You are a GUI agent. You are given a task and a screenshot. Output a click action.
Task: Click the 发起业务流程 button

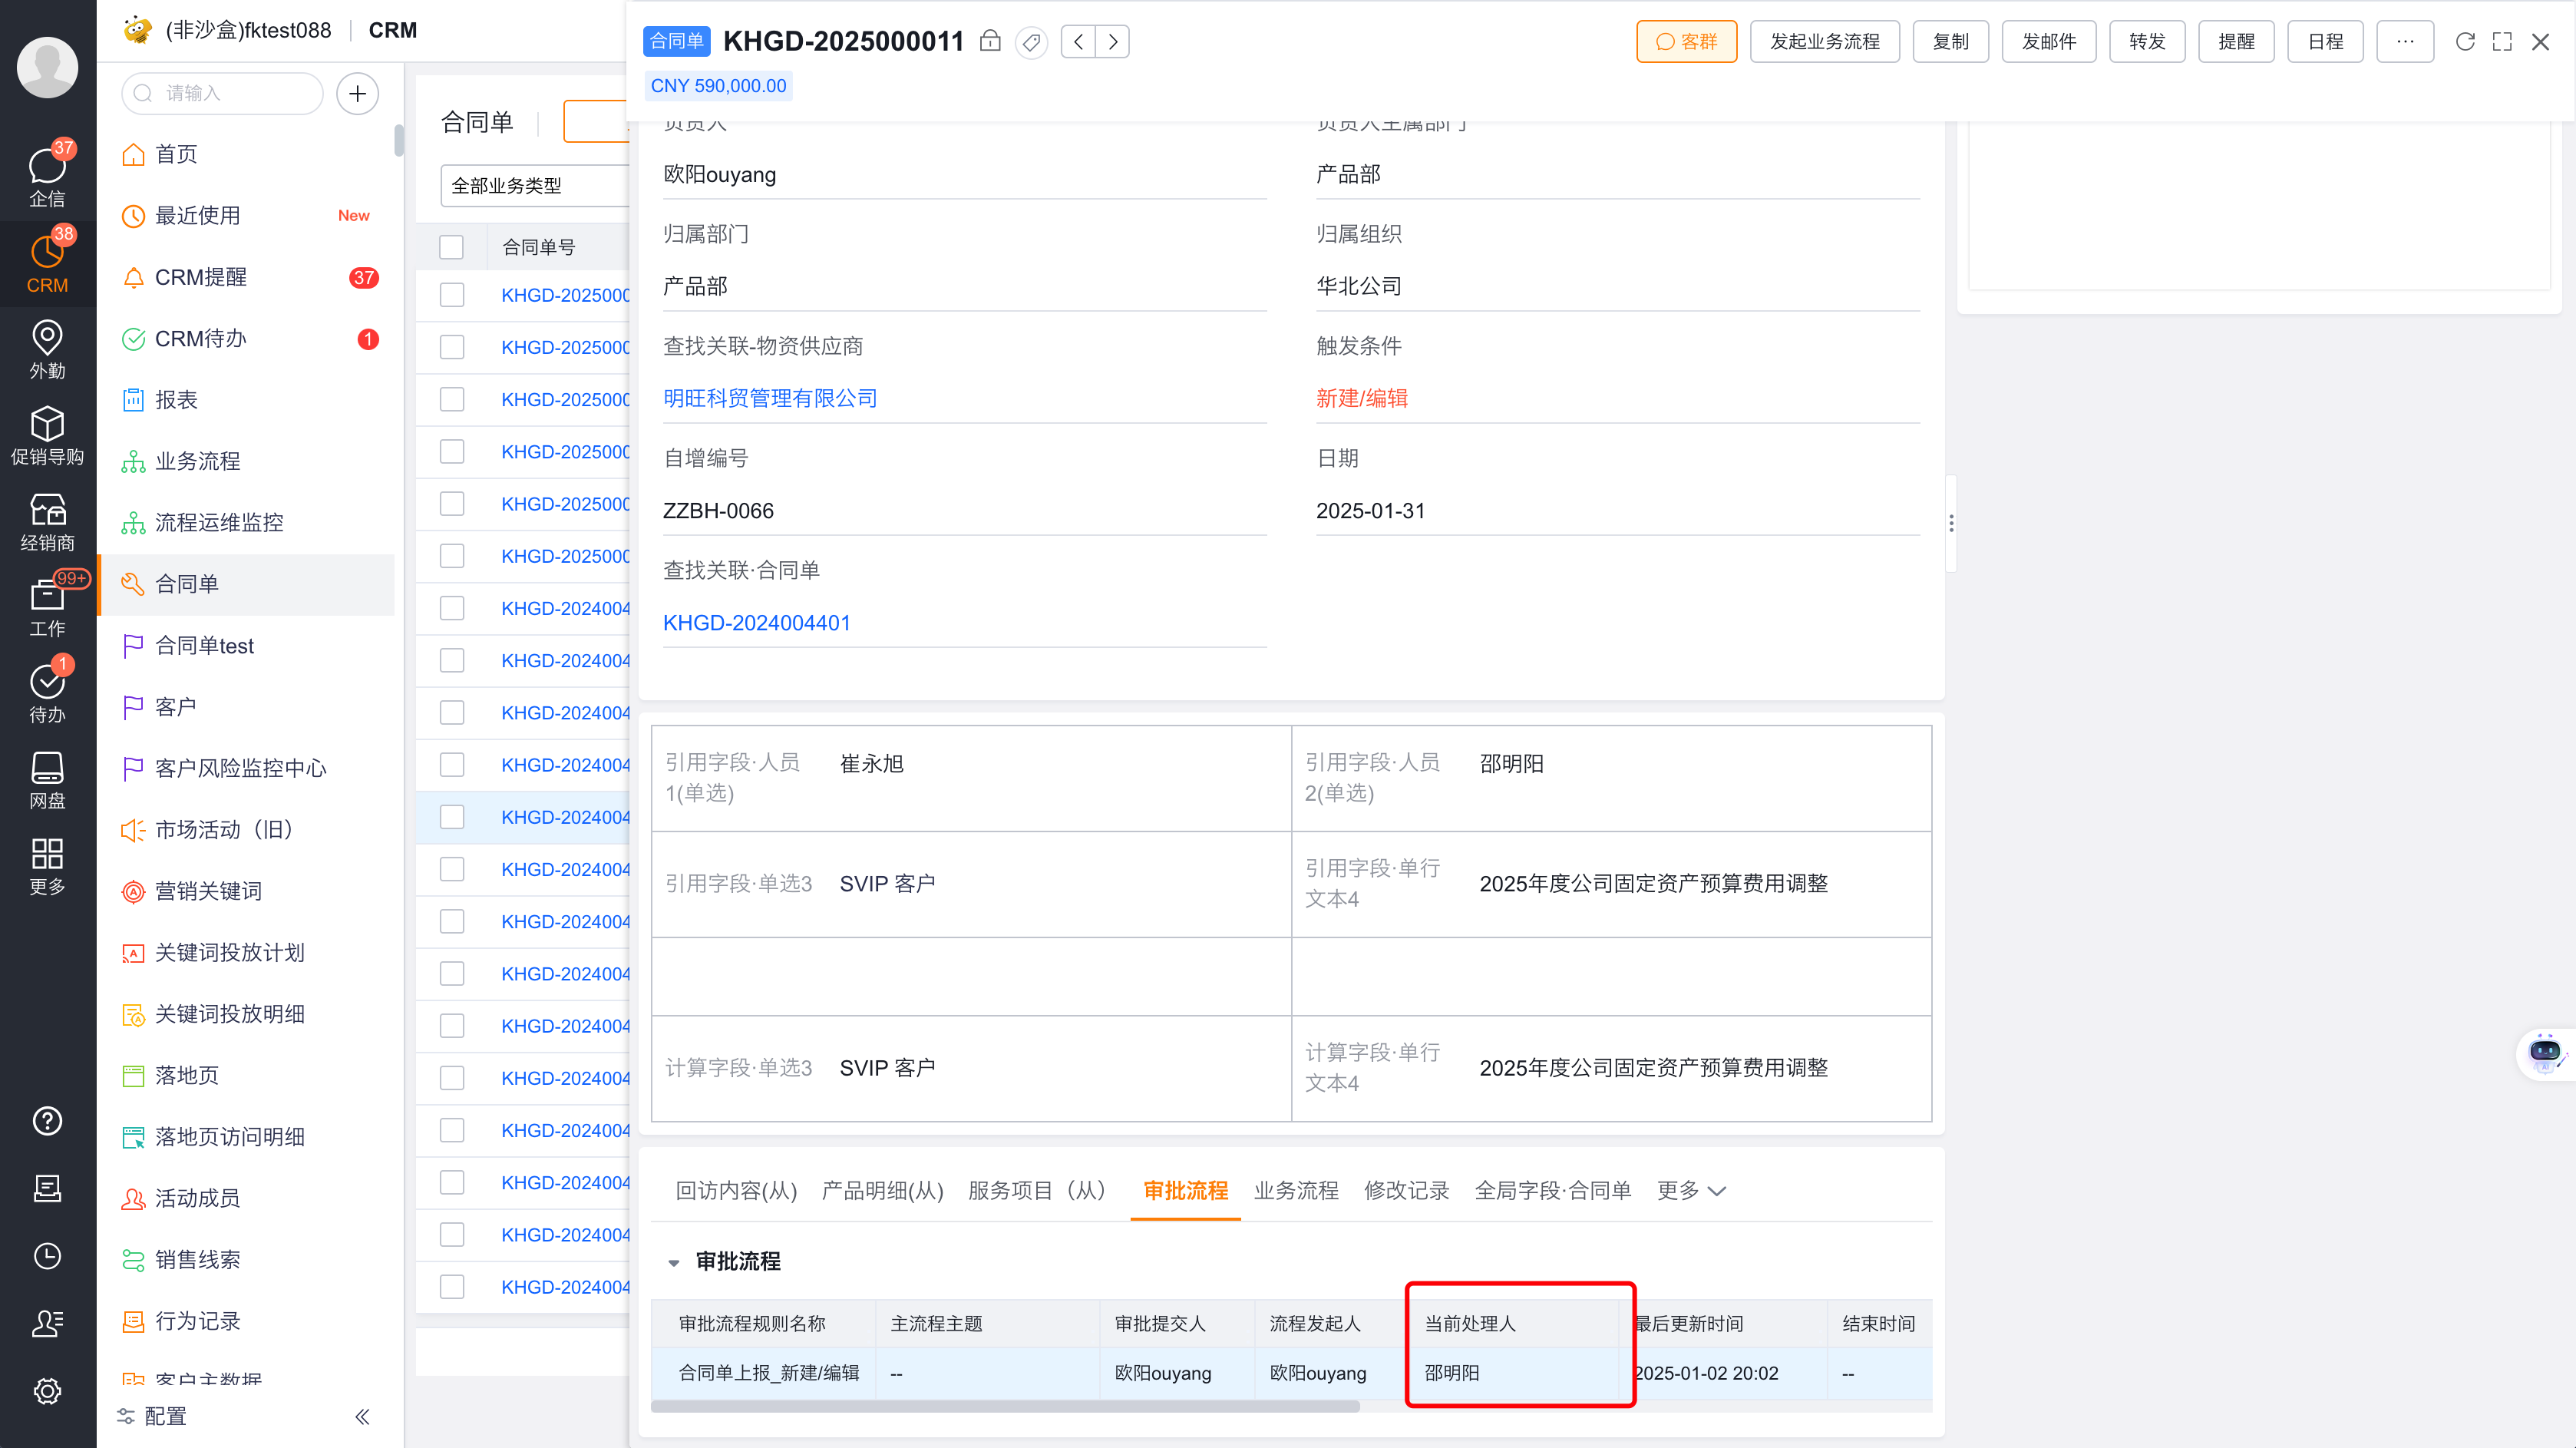[1824, 41]
